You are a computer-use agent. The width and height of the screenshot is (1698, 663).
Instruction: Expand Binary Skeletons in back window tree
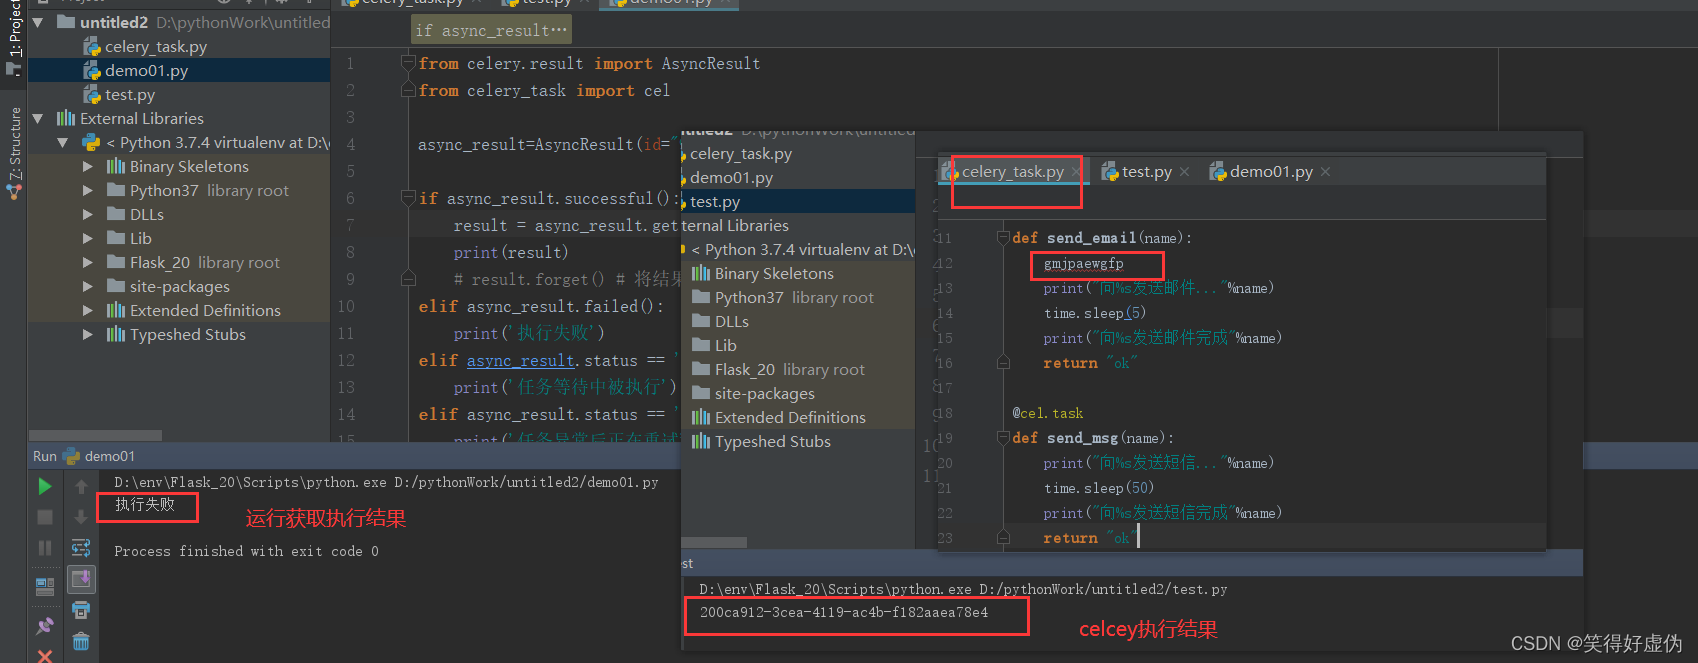88,166
